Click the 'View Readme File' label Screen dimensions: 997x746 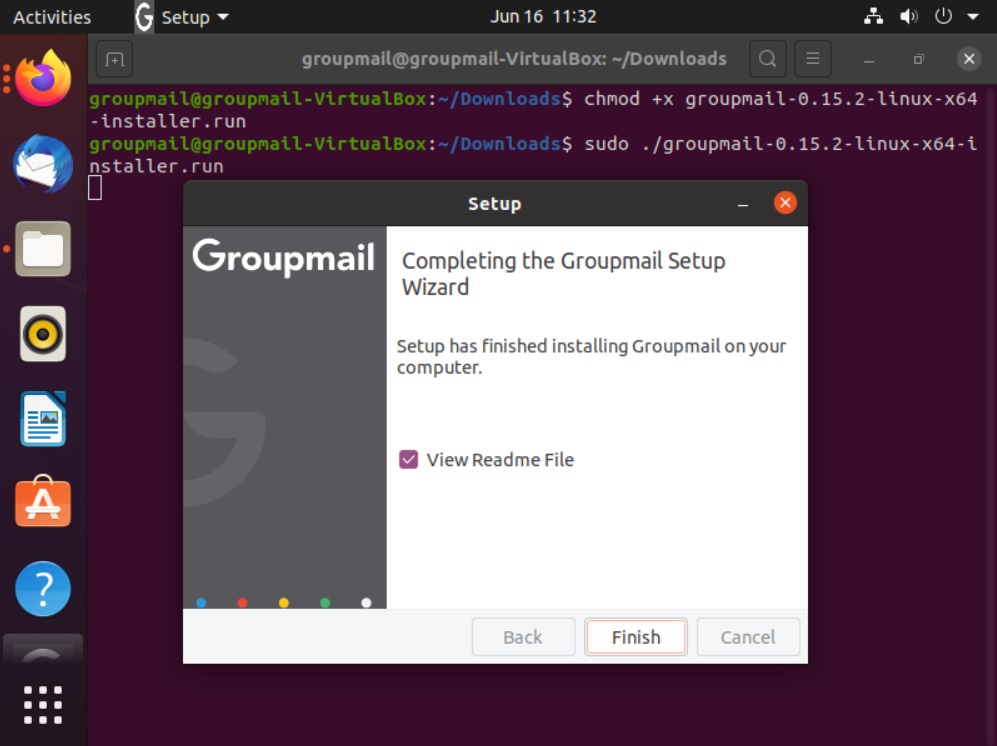pos(500,460)
